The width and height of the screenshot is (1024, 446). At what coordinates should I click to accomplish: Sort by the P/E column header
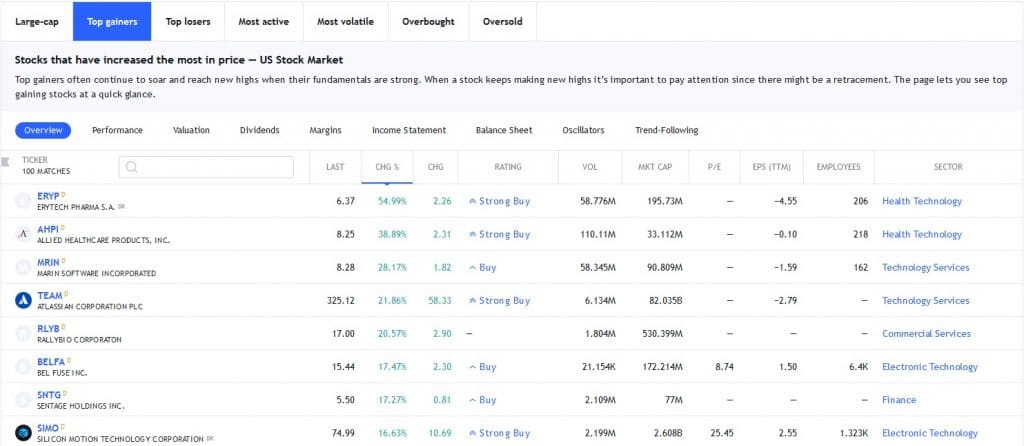[714, 167]
